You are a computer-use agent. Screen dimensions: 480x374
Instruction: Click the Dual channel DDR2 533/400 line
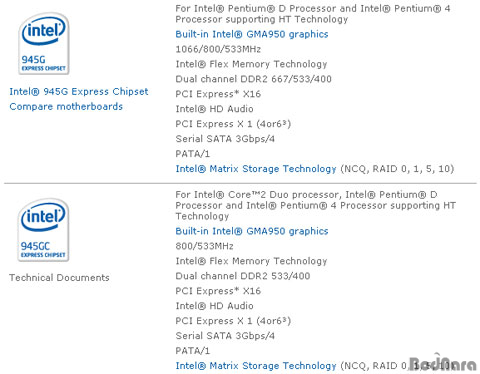click(243, 276)
